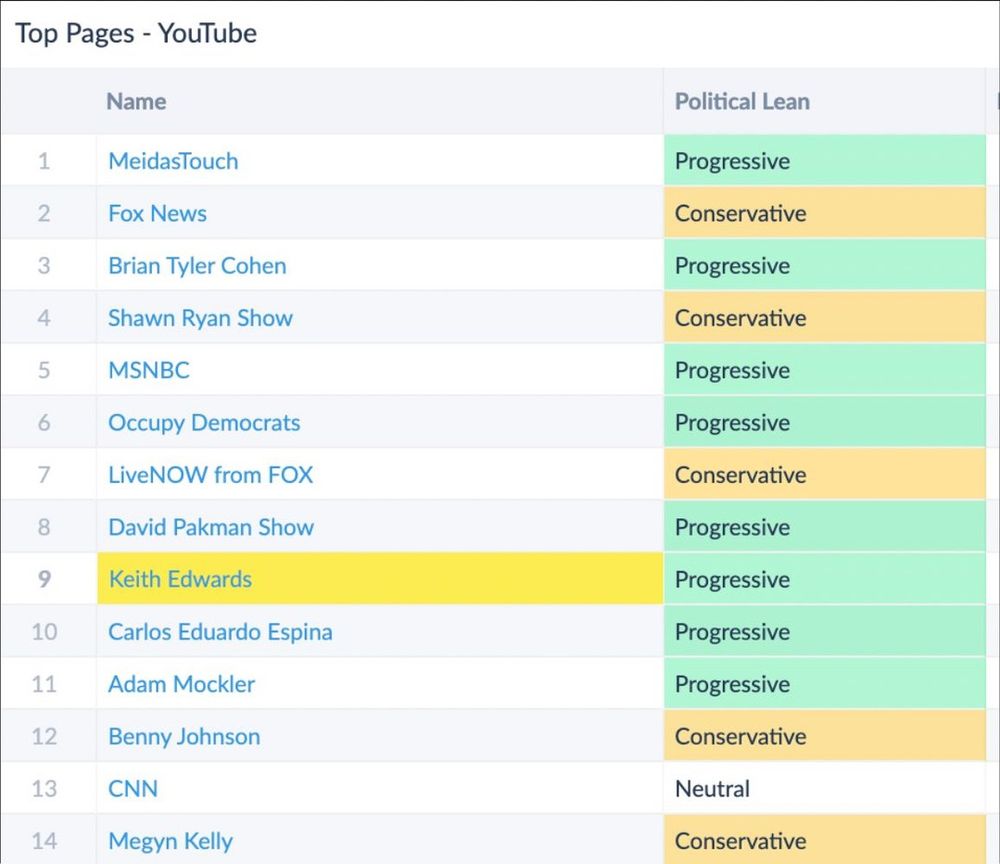Click the Top Pages - YouTube title
The width and height of the screenshot is (1000, 864).
(x=136, y=33)
